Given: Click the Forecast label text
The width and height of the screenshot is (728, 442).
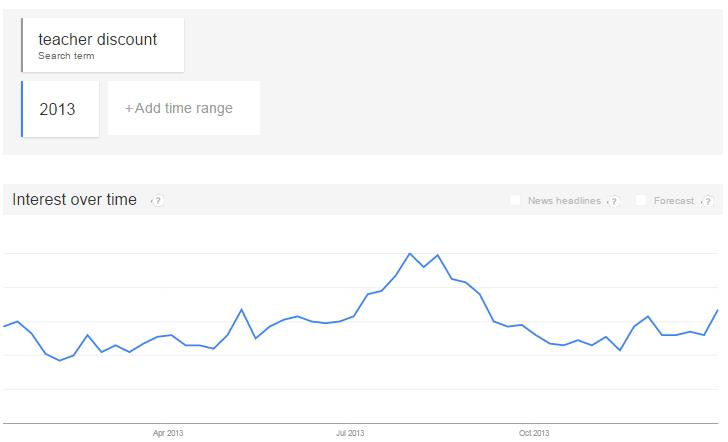Looking at the screenshot, I should coord(674,201).
